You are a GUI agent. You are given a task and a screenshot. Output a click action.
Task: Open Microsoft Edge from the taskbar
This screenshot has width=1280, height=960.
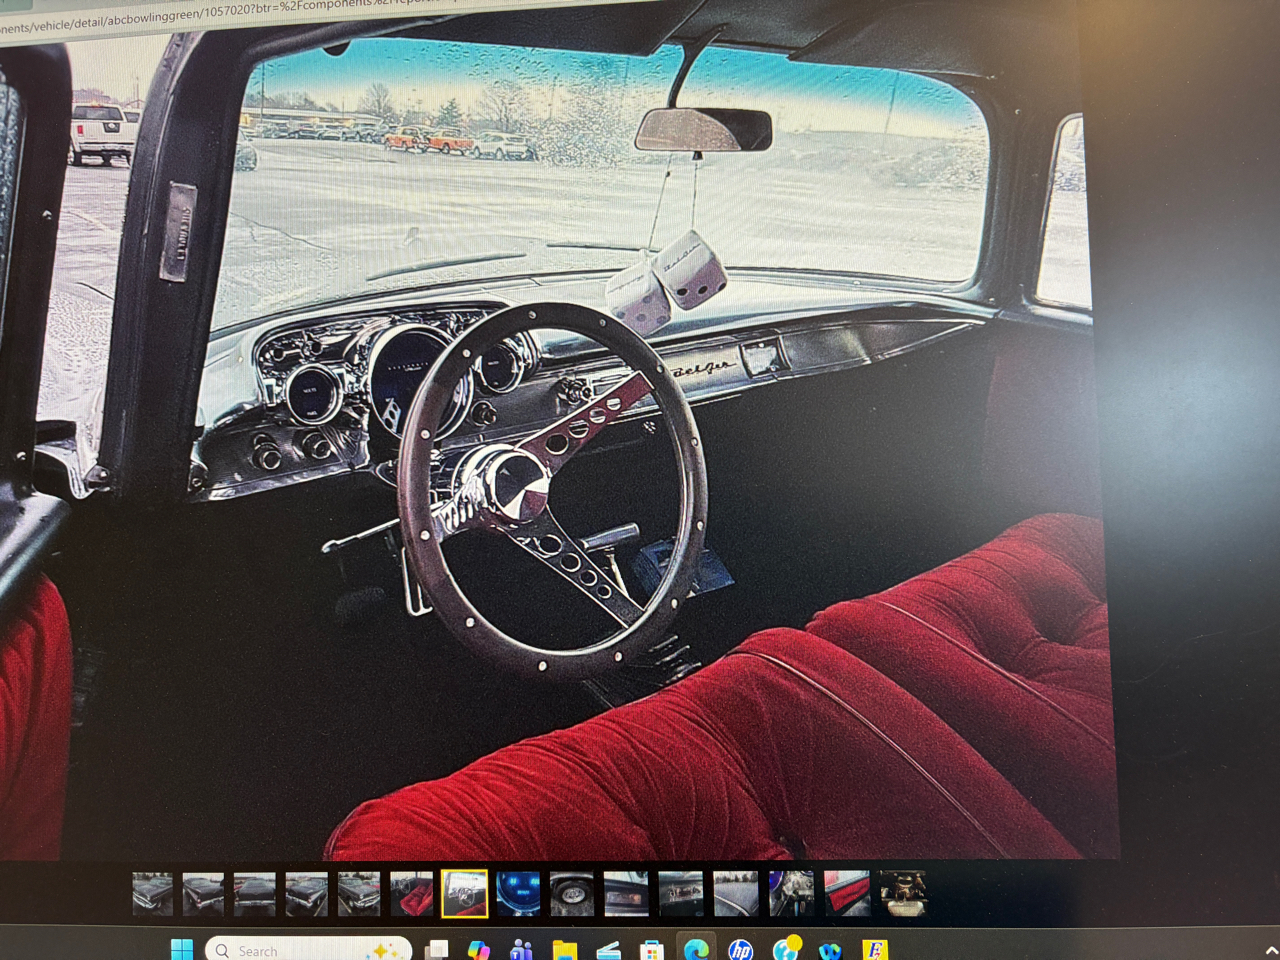point(696,949)
